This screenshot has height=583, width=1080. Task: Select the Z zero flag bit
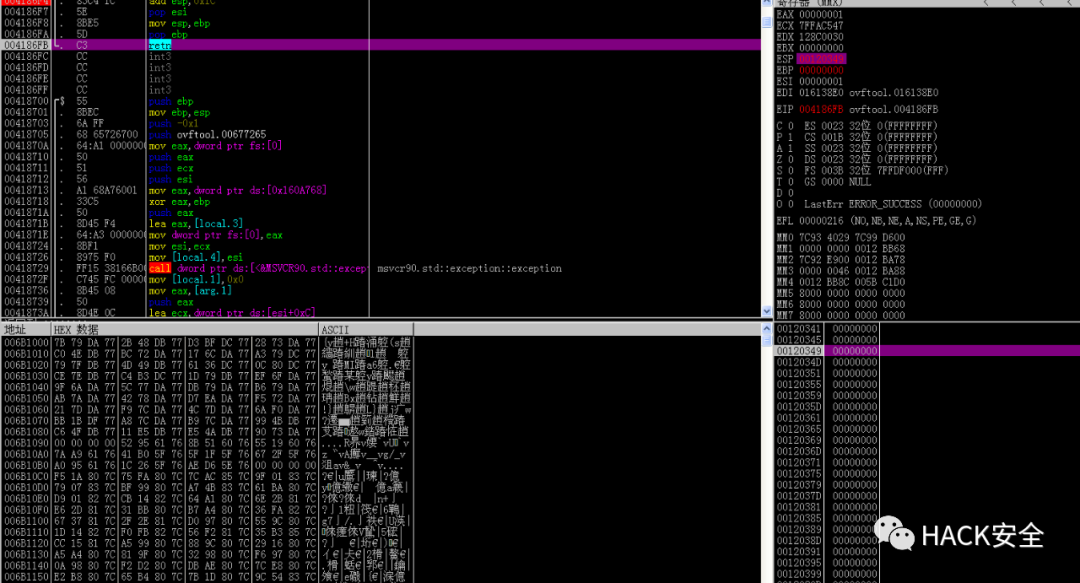[791, 159]
